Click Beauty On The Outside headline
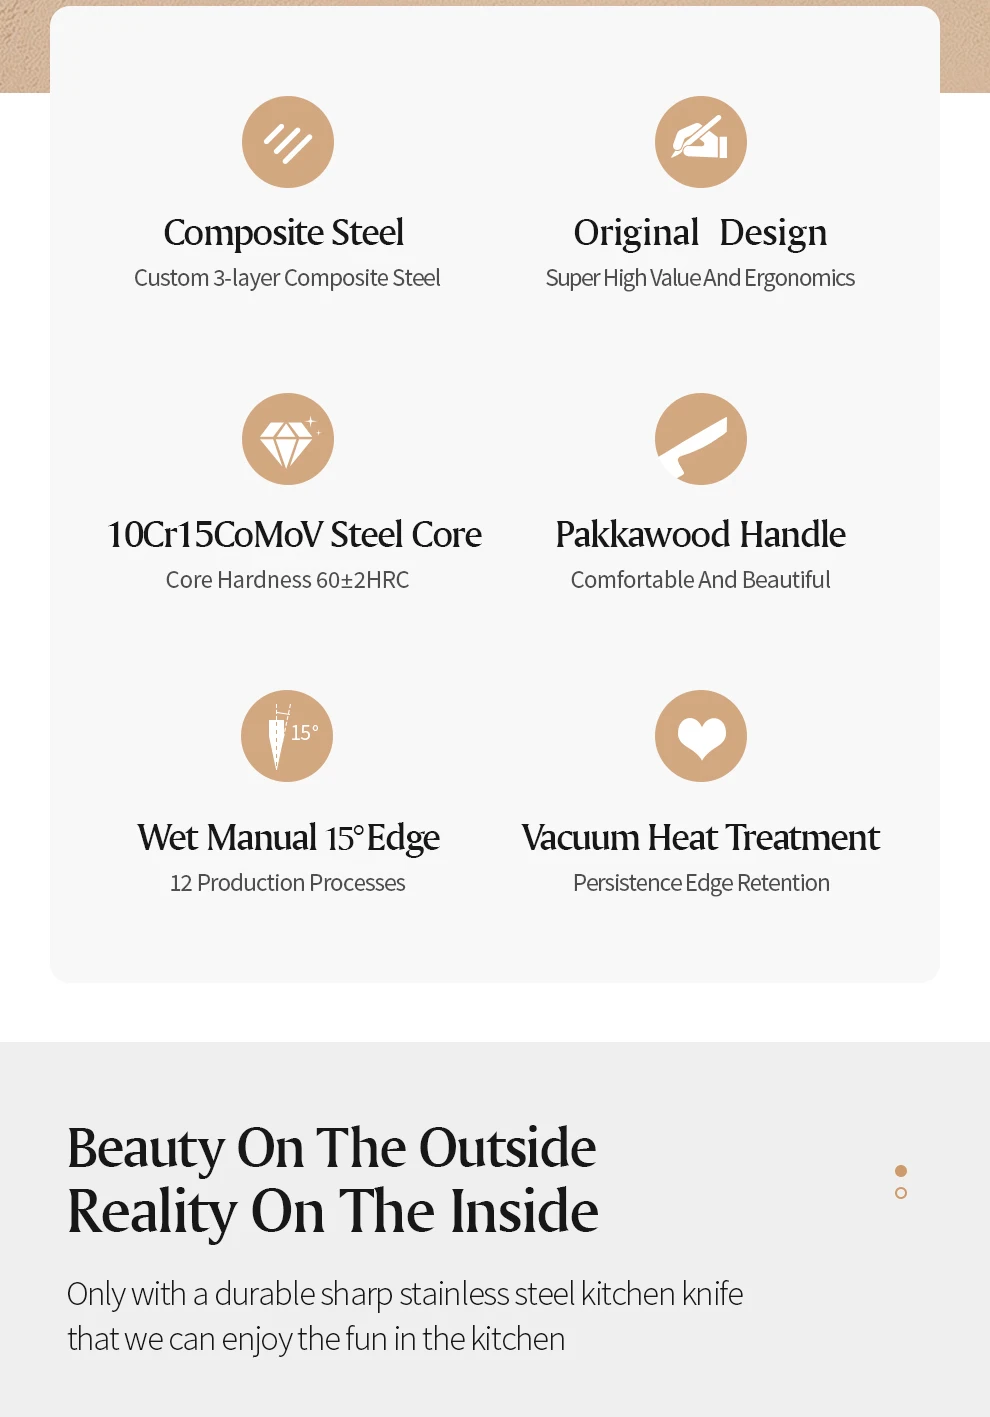990x1417 pixels. (x=331, y=1148)
